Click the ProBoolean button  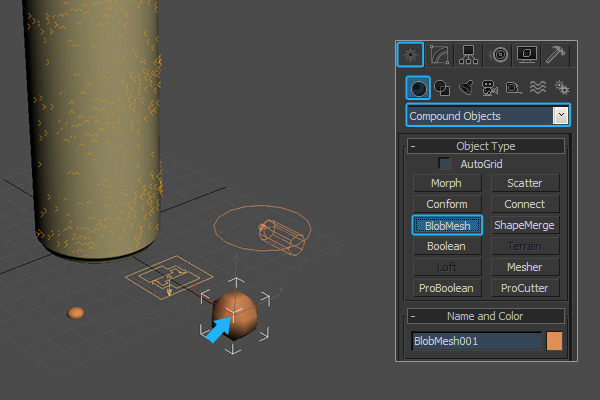pos(447,288)
